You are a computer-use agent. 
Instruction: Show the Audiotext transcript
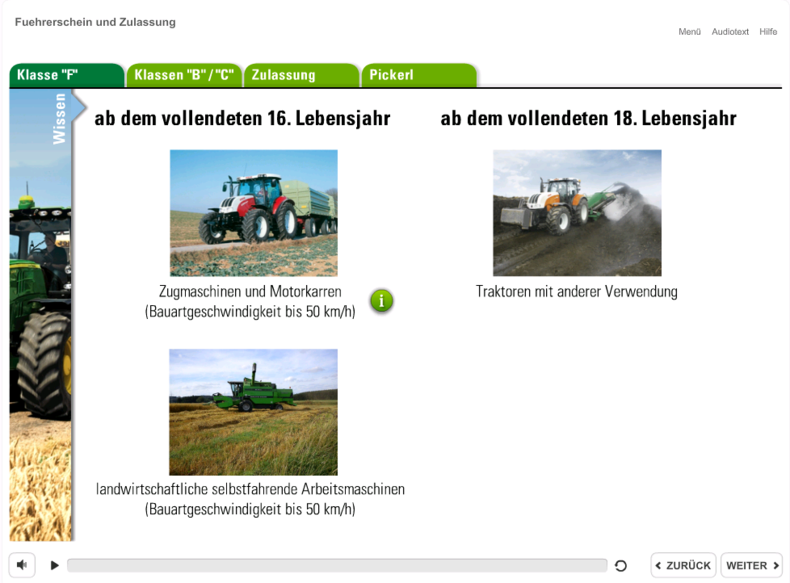730,32
